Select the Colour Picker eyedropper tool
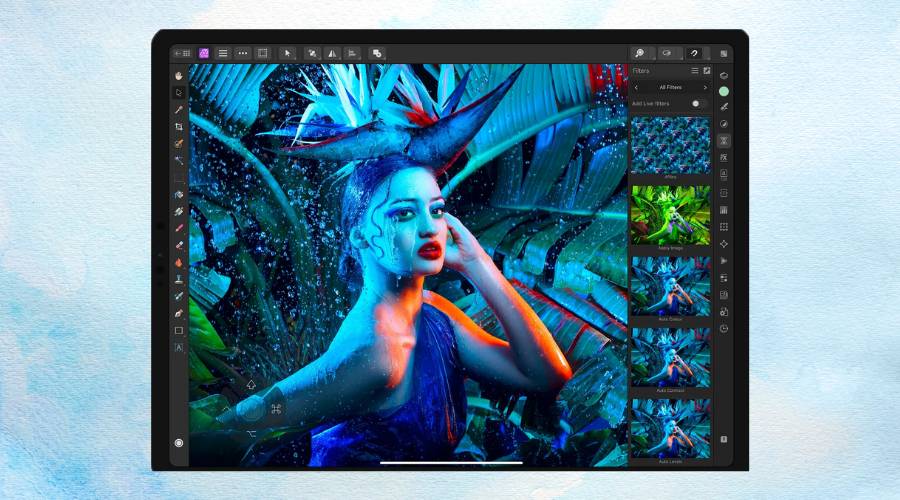 click(179, 110)
